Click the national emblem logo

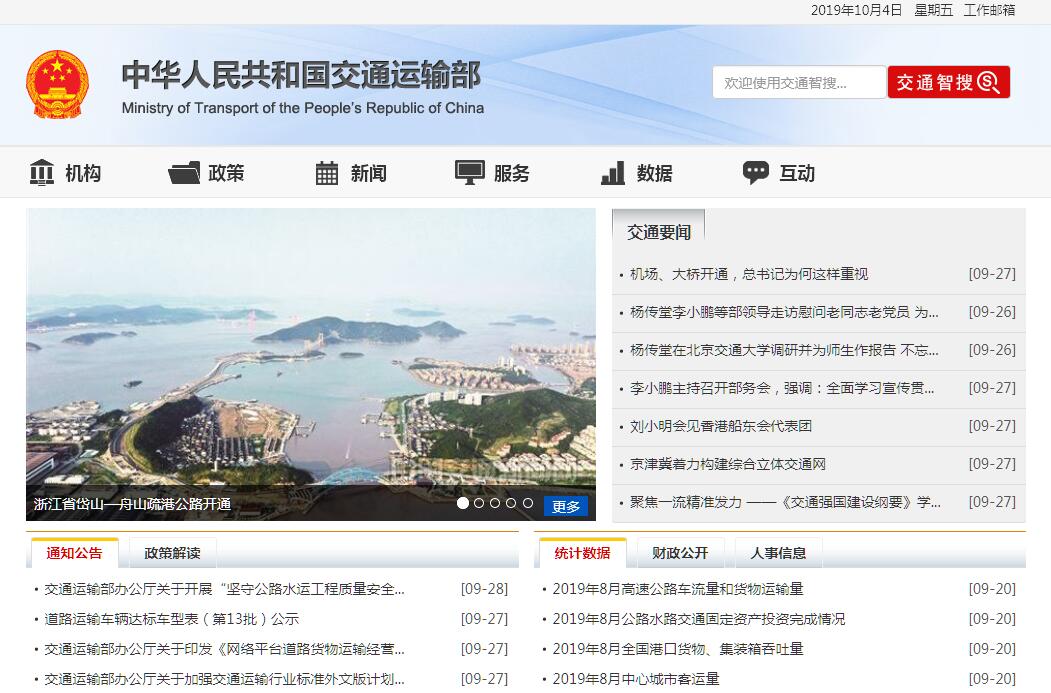click(57, 85)
